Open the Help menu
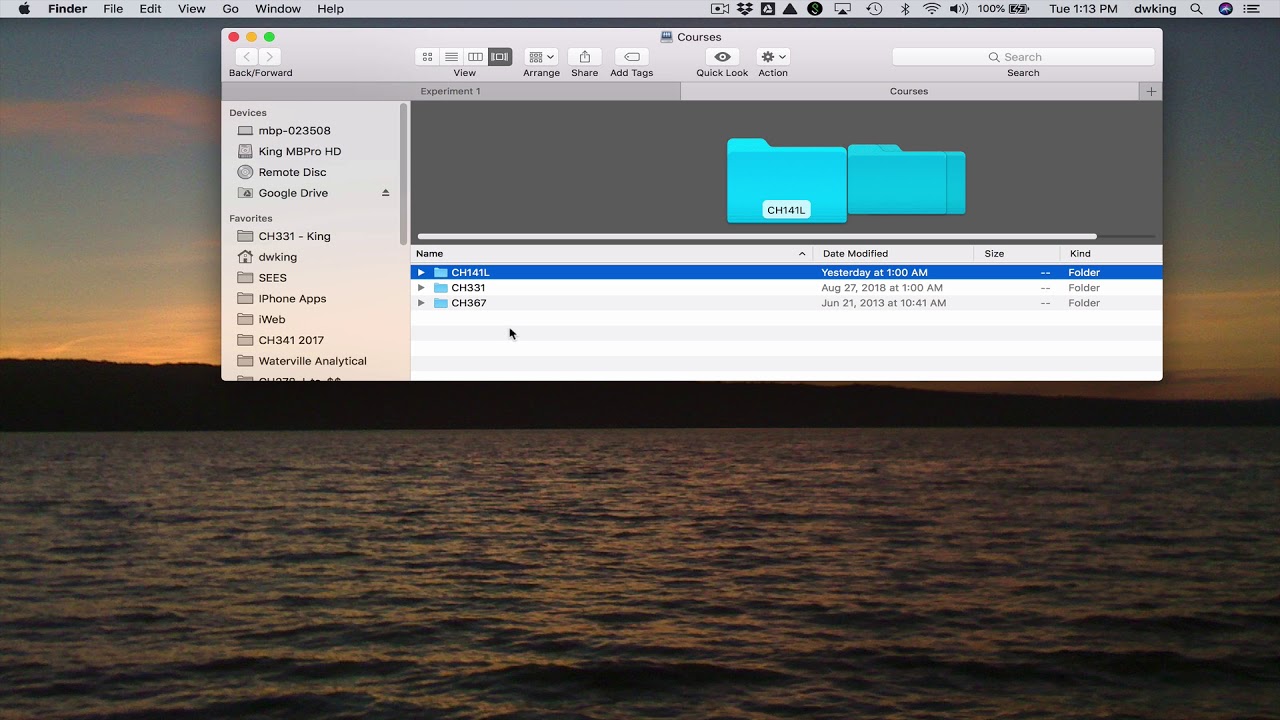This screenshot has width=1280, height=720. 330,9
